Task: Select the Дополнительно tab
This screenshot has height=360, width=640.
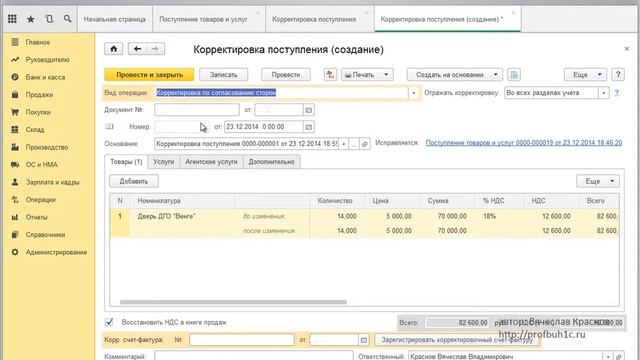Action: (271, 162)
